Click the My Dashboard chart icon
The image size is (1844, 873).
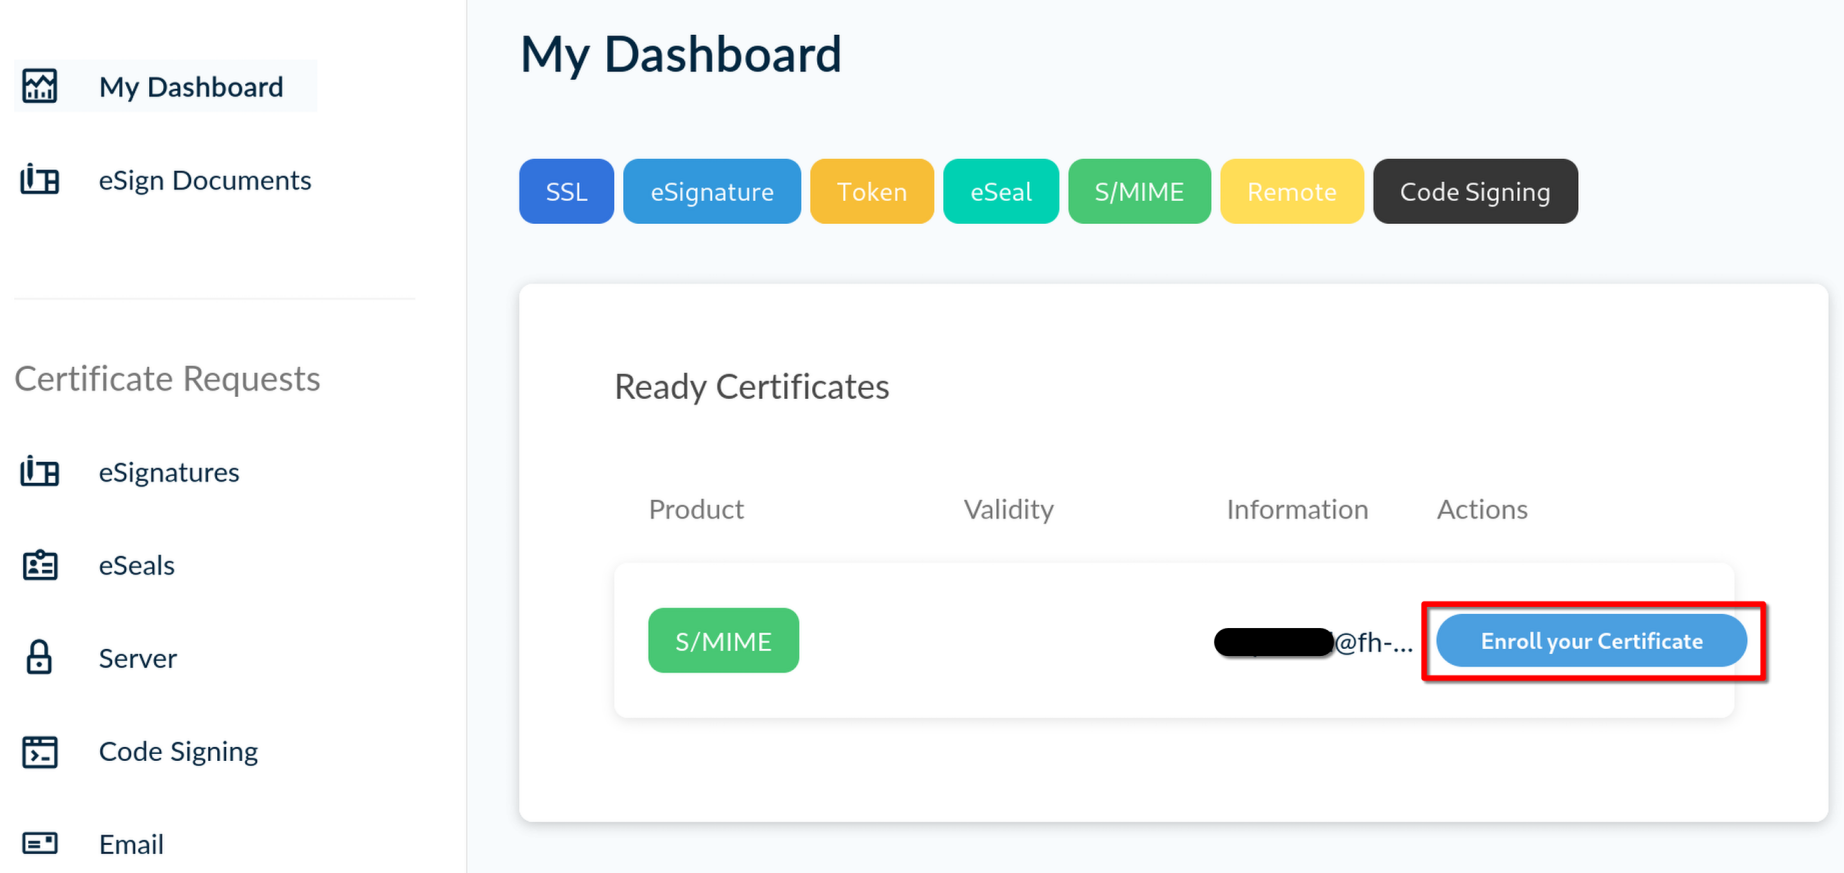pyautogui.click(x=40, y=87)
